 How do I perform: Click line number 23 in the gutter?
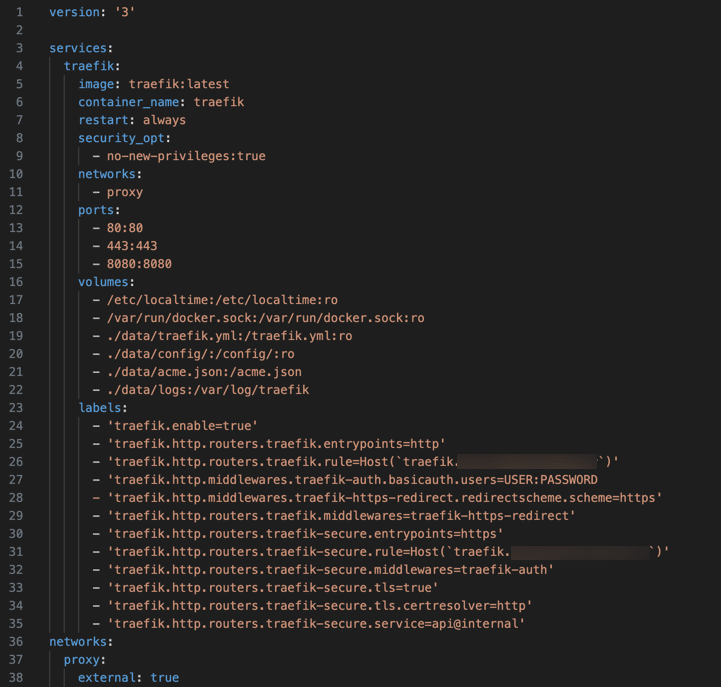click(16, 407)
